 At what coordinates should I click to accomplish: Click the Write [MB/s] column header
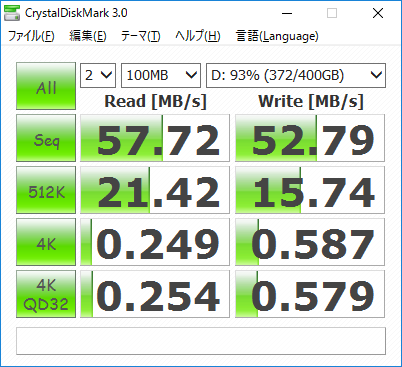311,101
